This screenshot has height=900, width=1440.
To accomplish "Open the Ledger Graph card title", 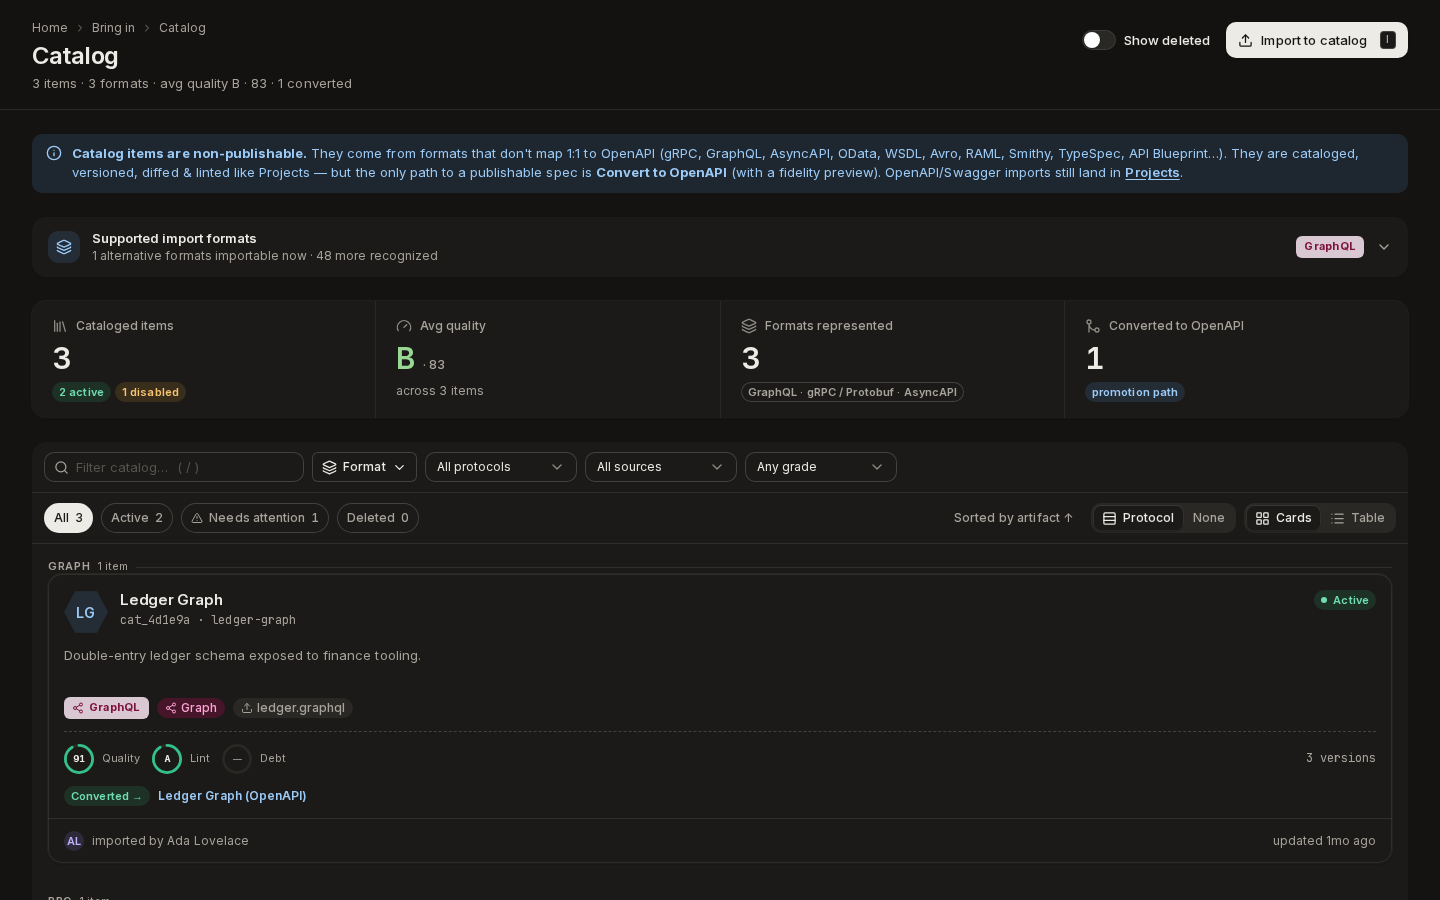I will click(x=171, y=600).
